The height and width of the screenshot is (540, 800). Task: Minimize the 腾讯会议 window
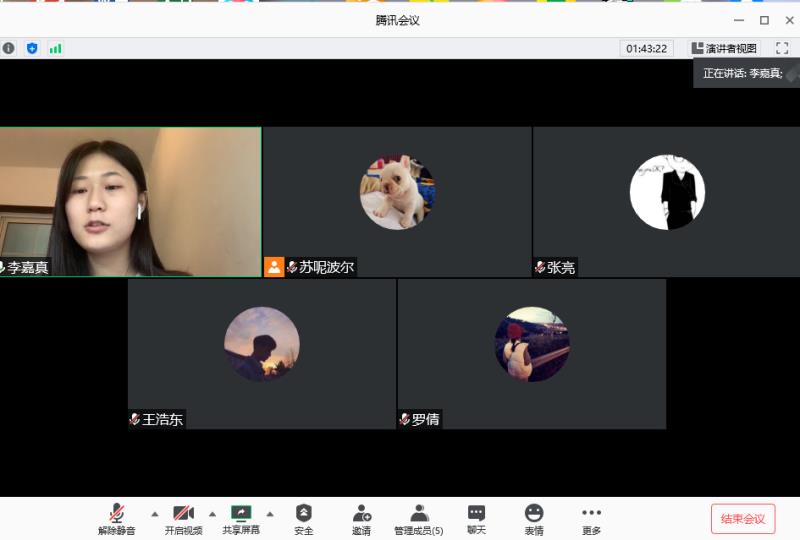coord(739,20)
